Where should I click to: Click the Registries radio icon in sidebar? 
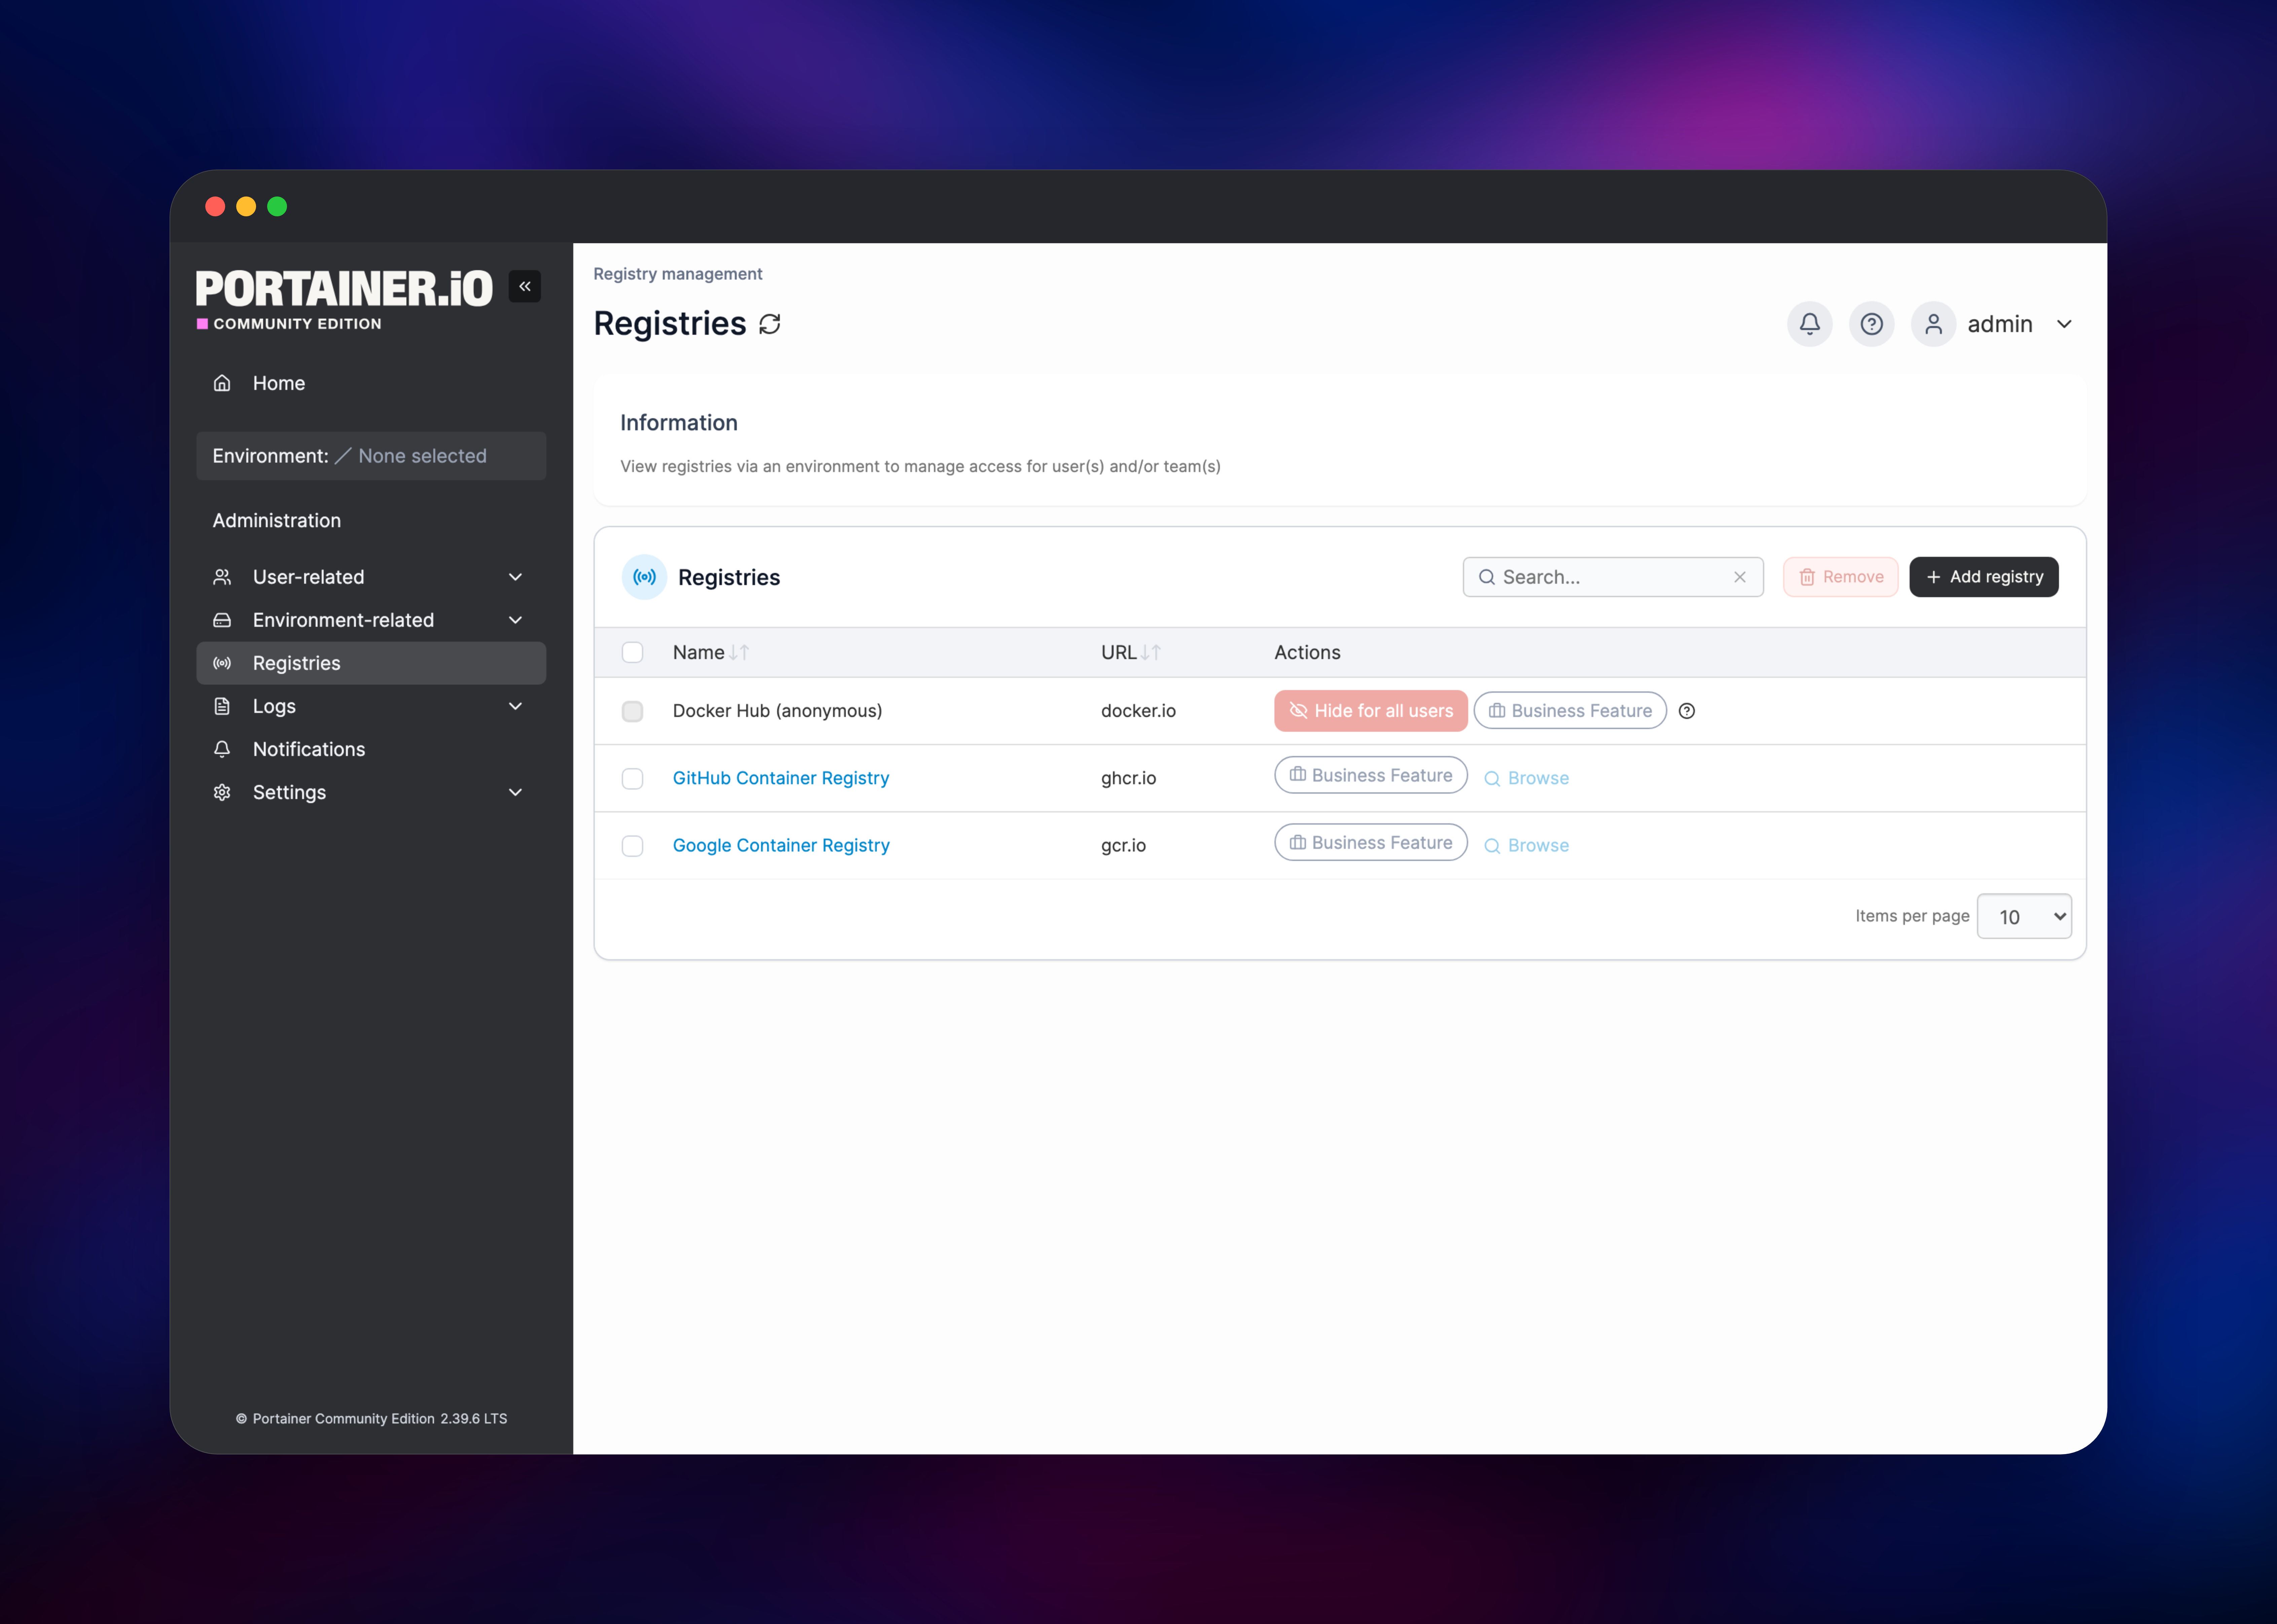pyautogui.click(x=222, y=663)
